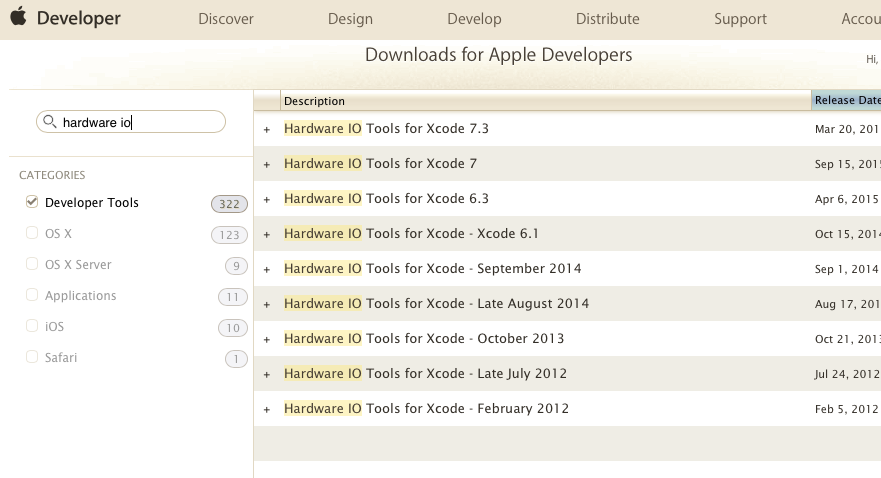881x478 pixels.
Task: Click the search field containing hardware io
Action: pyautogui.click(x=131, y=122)
